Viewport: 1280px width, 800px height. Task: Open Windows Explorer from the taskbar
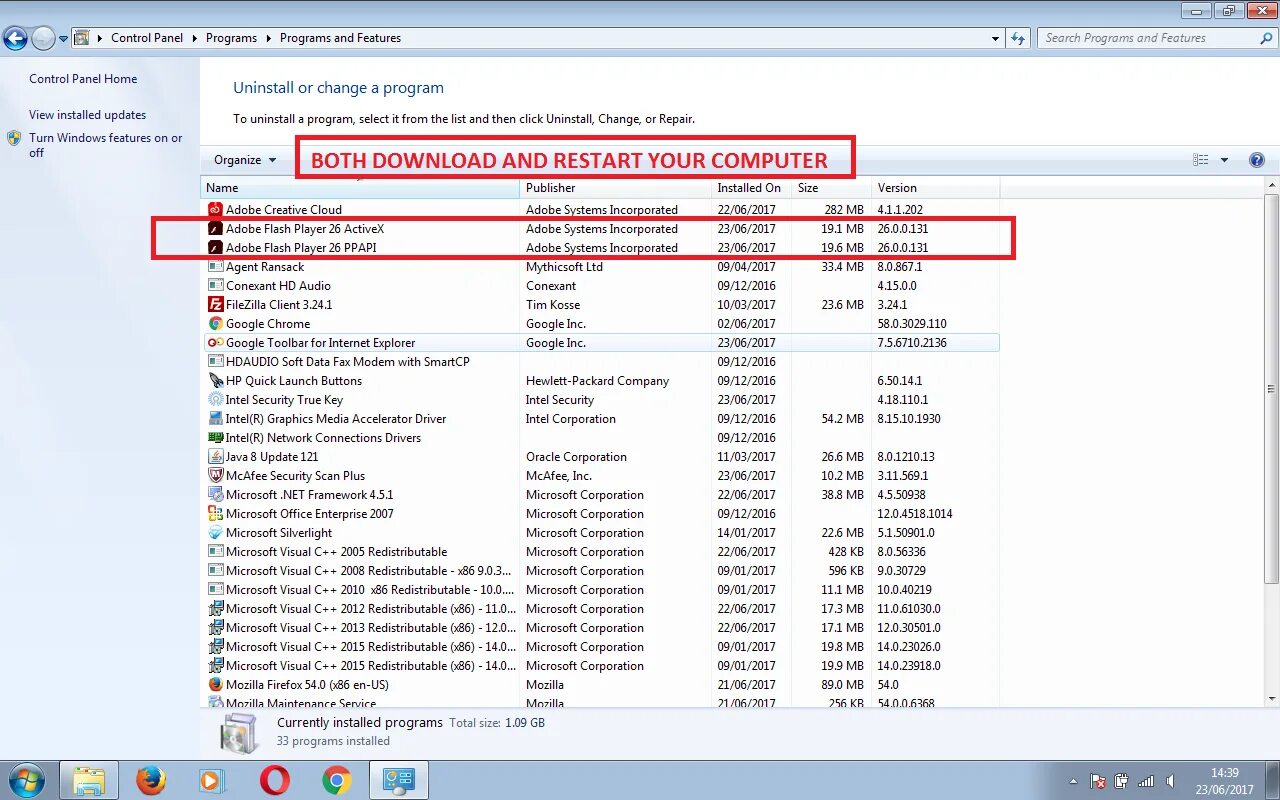(89, 780)
